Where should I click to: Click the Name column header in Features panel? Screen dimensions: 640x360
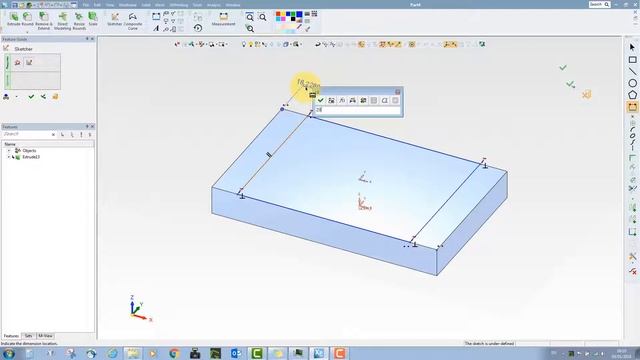tap(48, 144)
